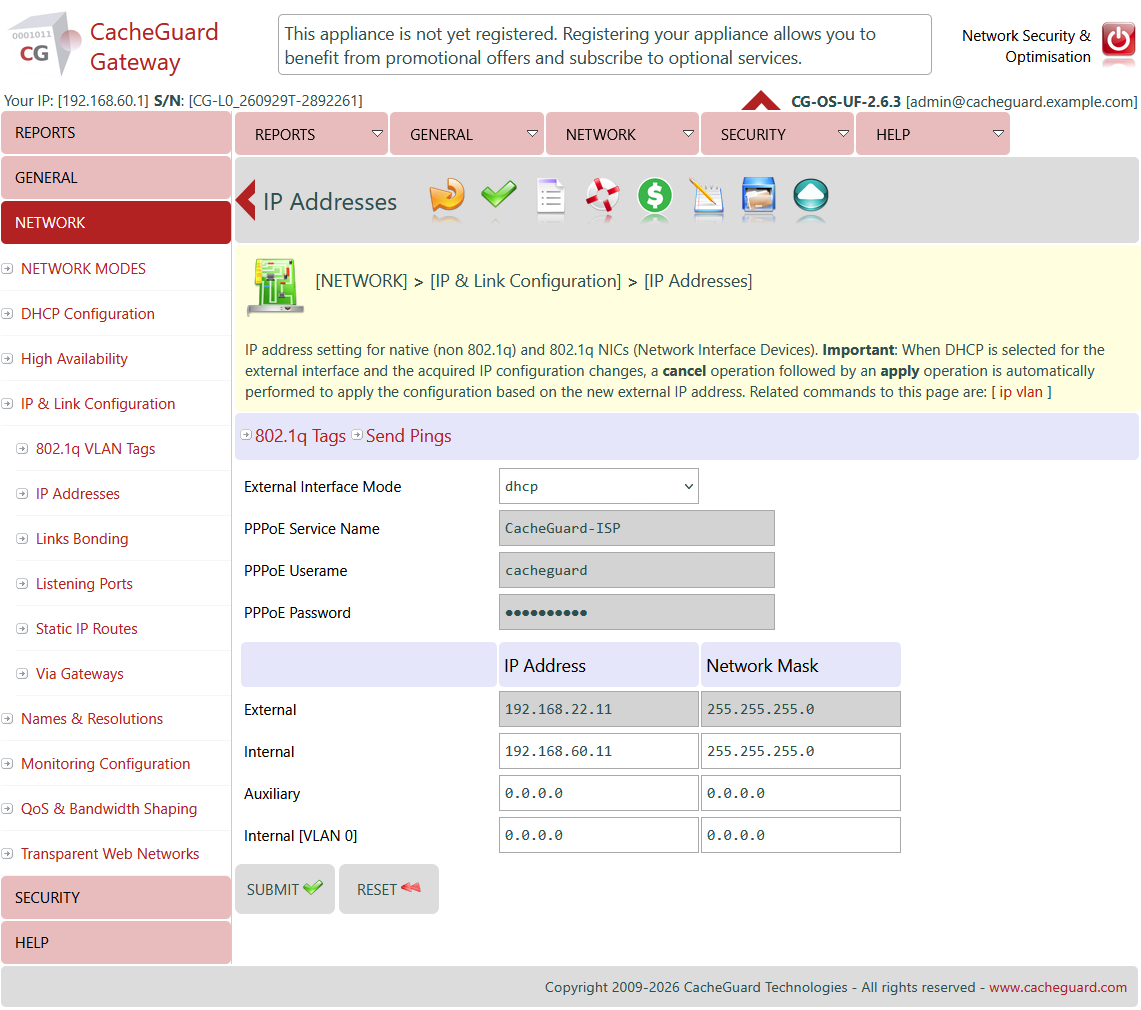Screen dimensions: 1141x1010
Task: Open Via Gateways sidebar link
Action: 79,675
